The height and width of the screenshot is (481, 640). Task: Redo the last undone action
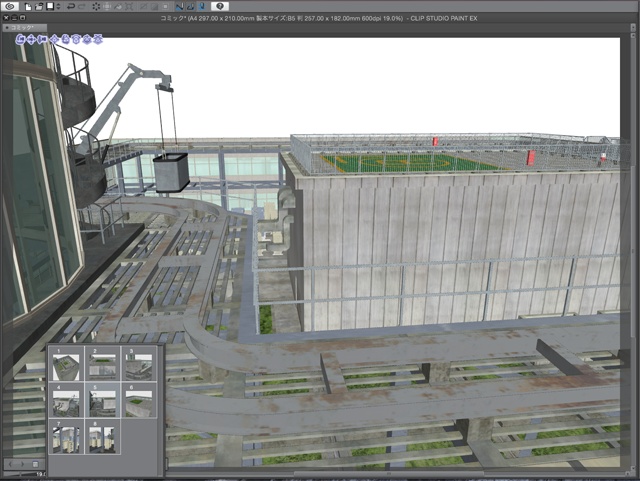(80, 6)
